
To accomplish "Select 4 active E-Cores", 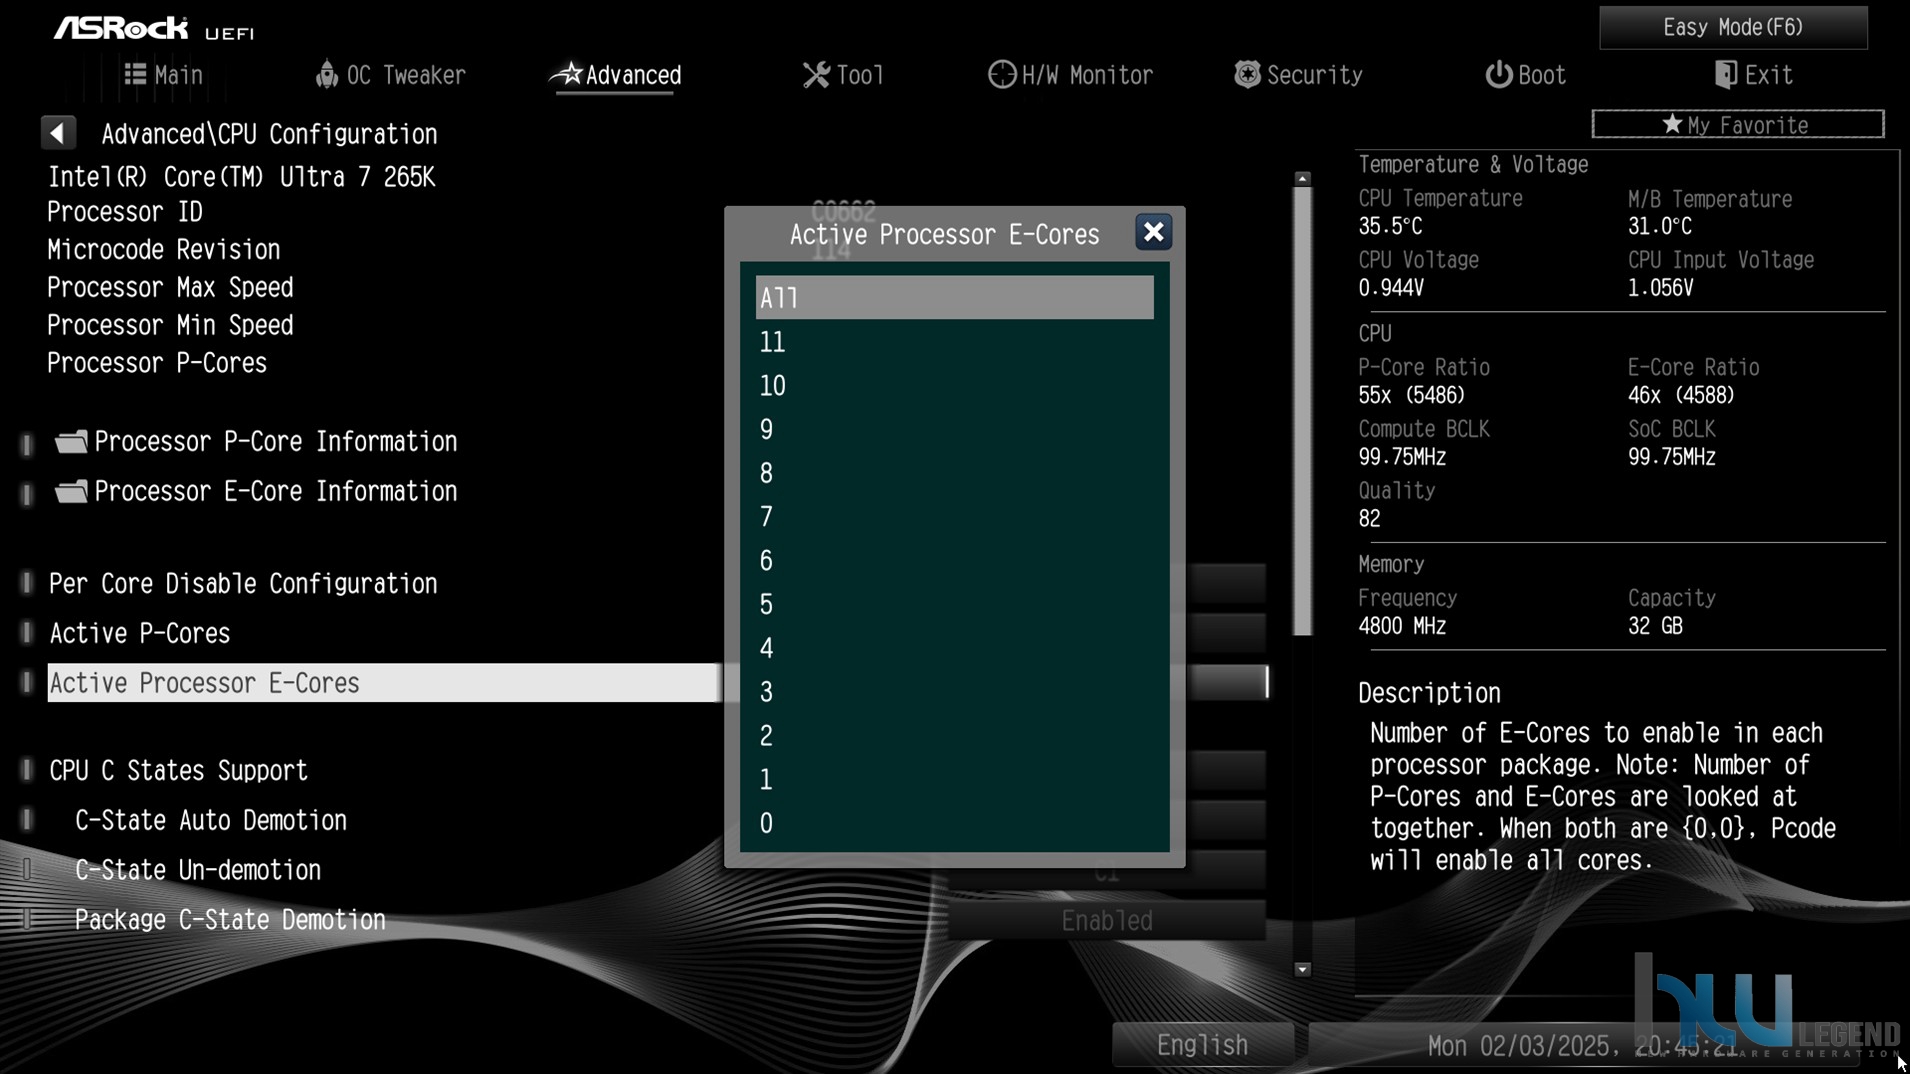I will click(x=954, y=648).
